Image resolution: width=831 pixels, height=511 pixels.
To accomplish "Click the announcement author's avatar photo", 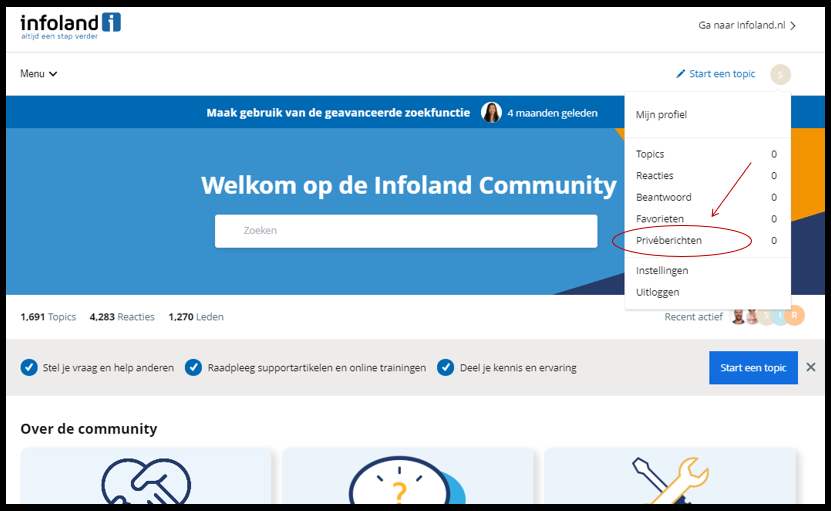I will (x=491, y=112).
